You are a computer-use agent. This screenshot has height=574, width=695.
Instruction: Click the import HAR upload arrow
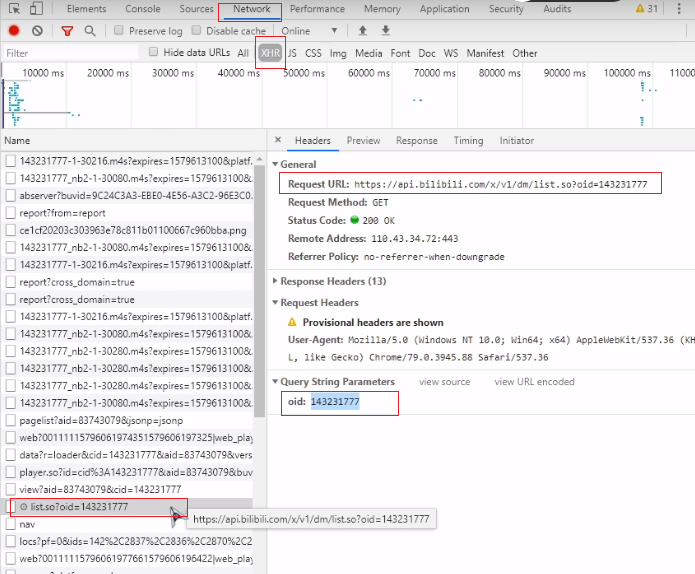pyautogui.click(x=363, y=31)
